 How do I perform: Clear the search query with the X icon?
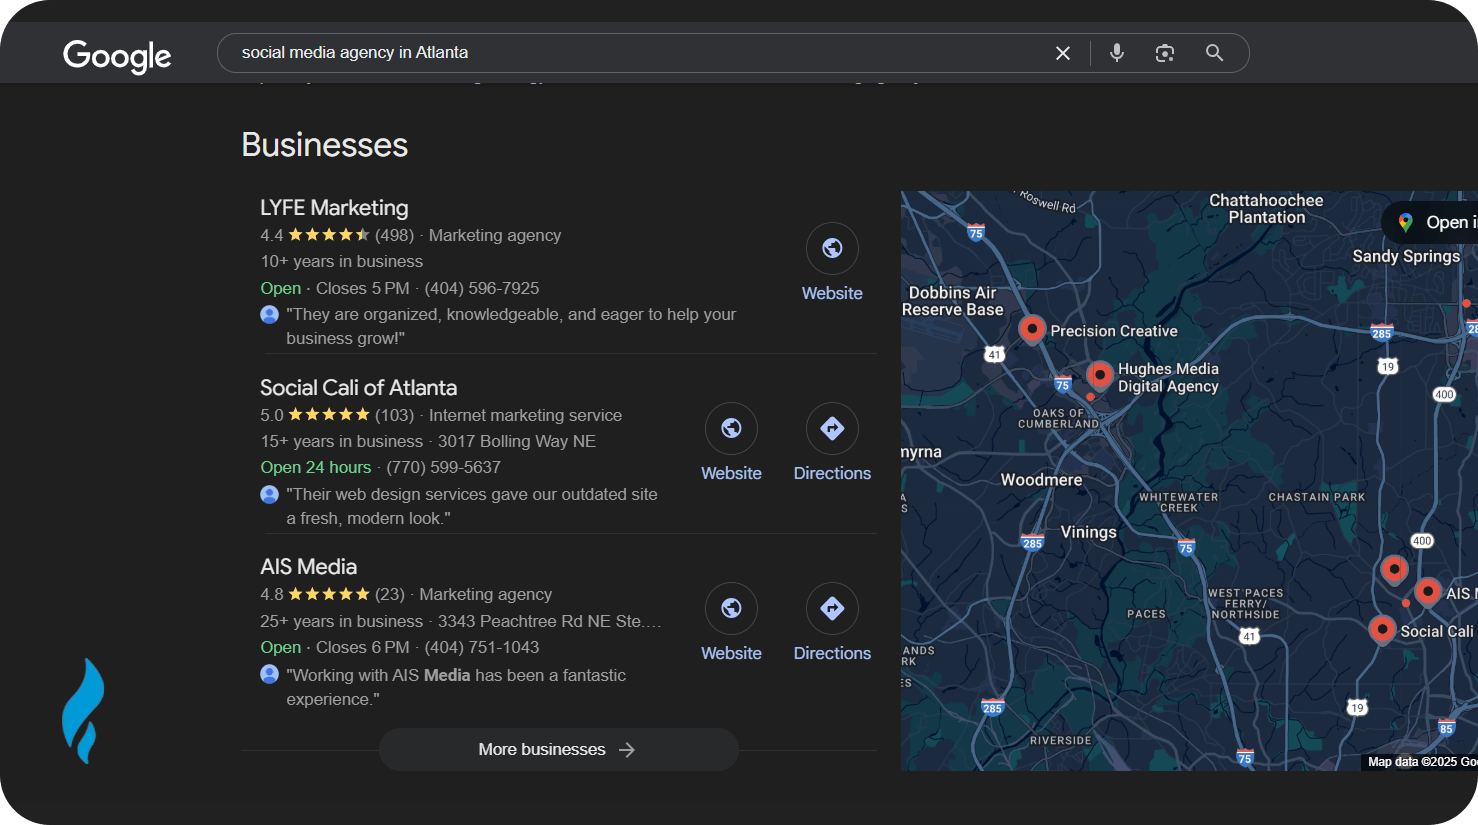pos(1063,53)
